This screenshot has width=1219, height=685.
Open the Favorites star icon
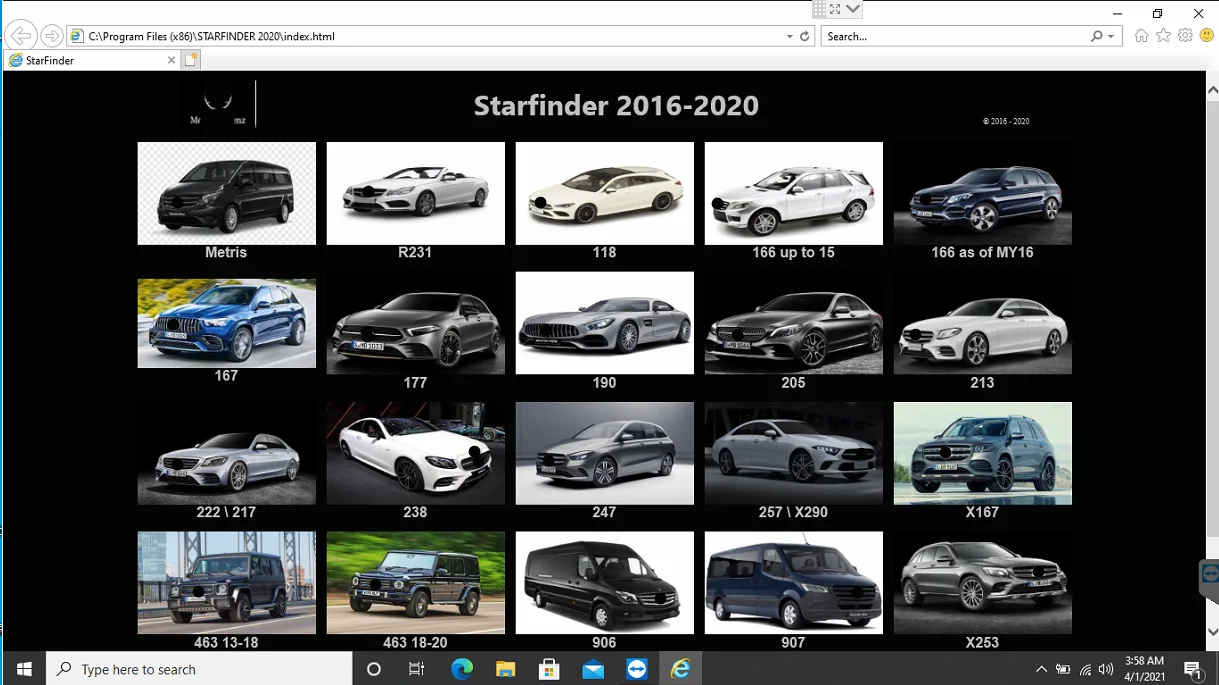[x=1163, y=36]
